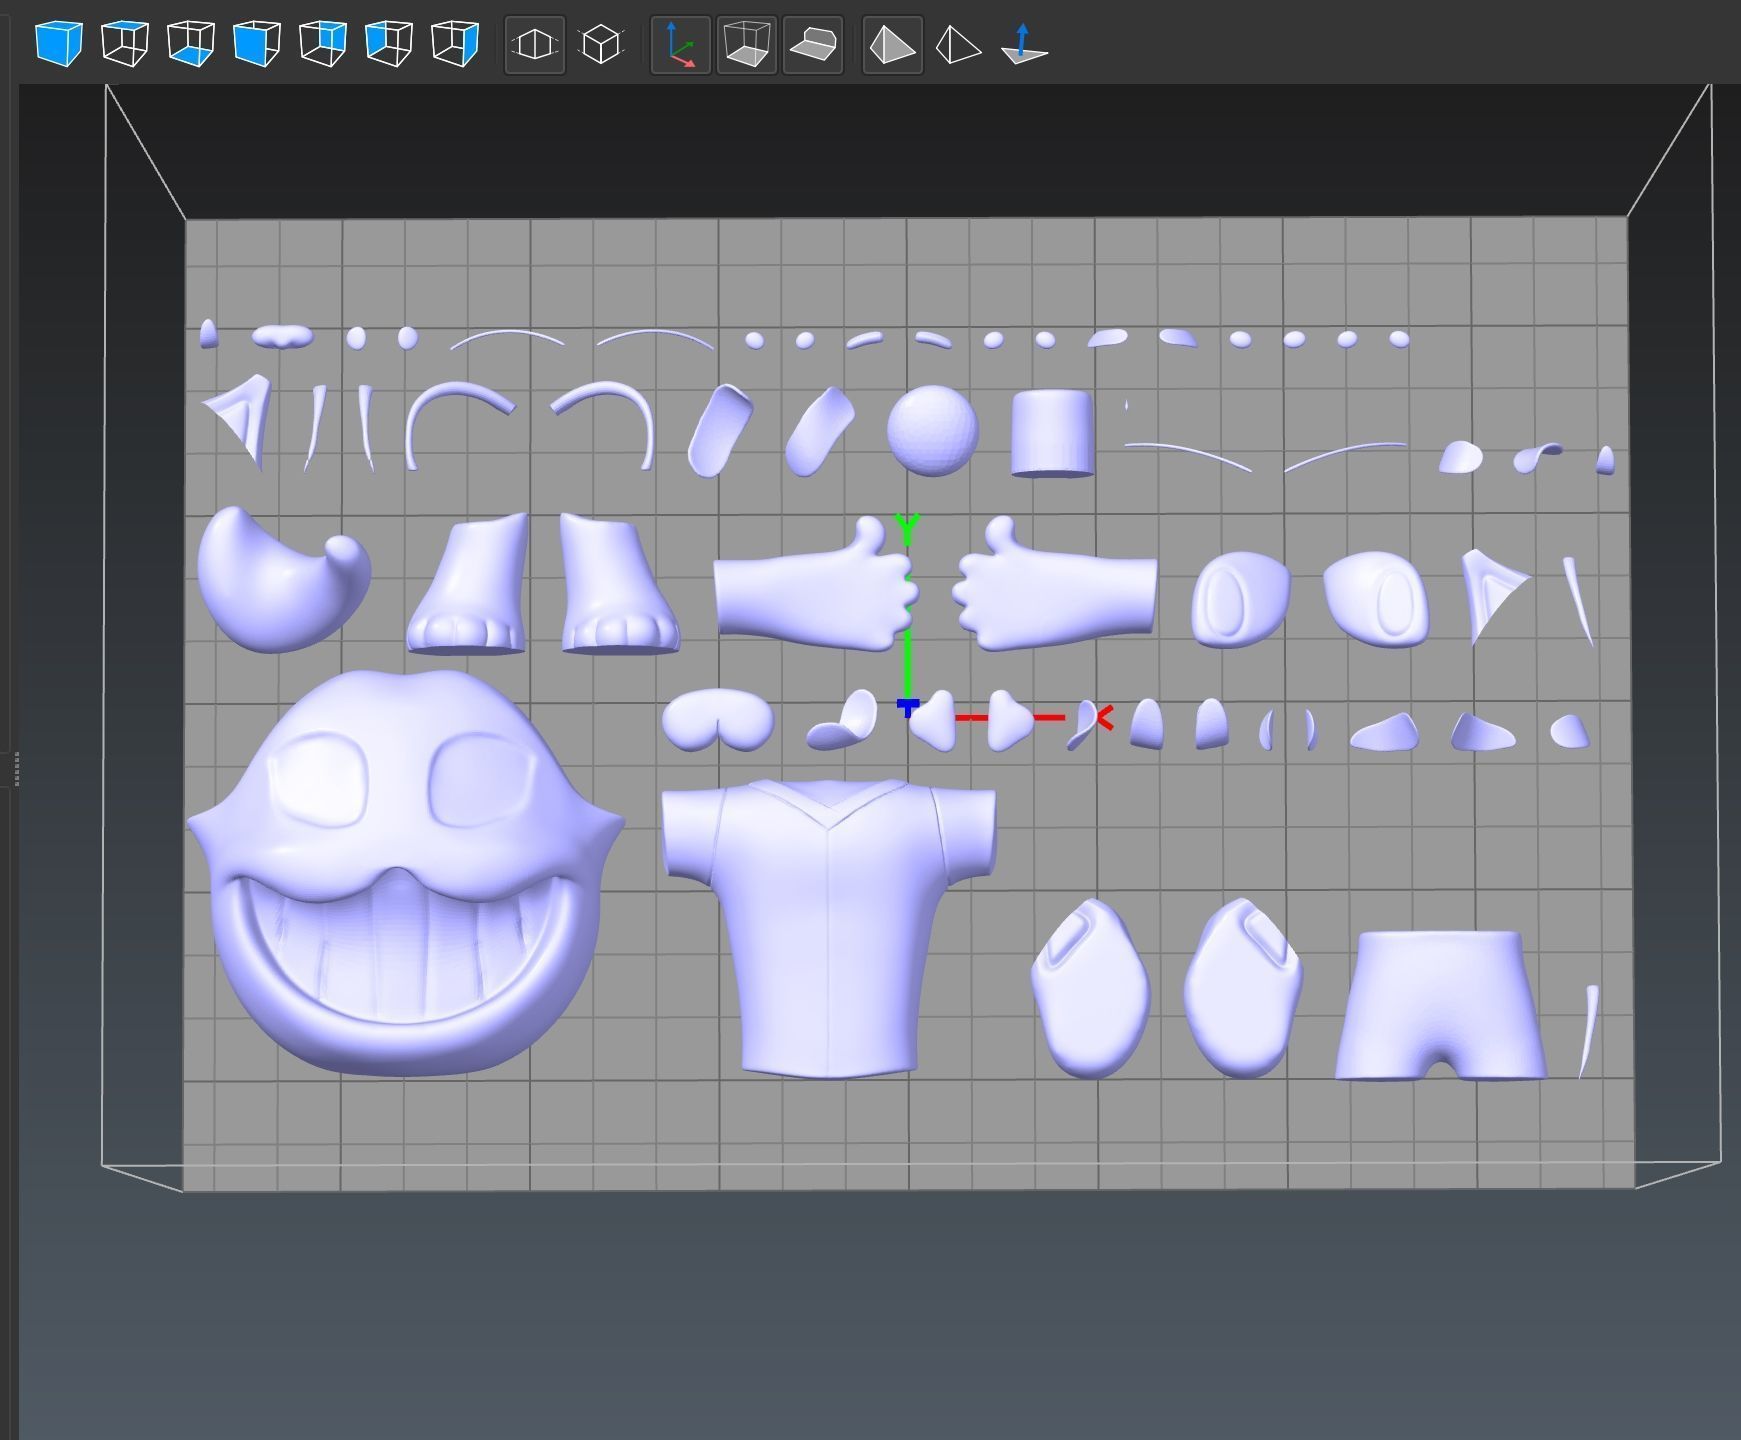
Task: Switch to the isometric solid cube view
Action: (x=58, y=45)
